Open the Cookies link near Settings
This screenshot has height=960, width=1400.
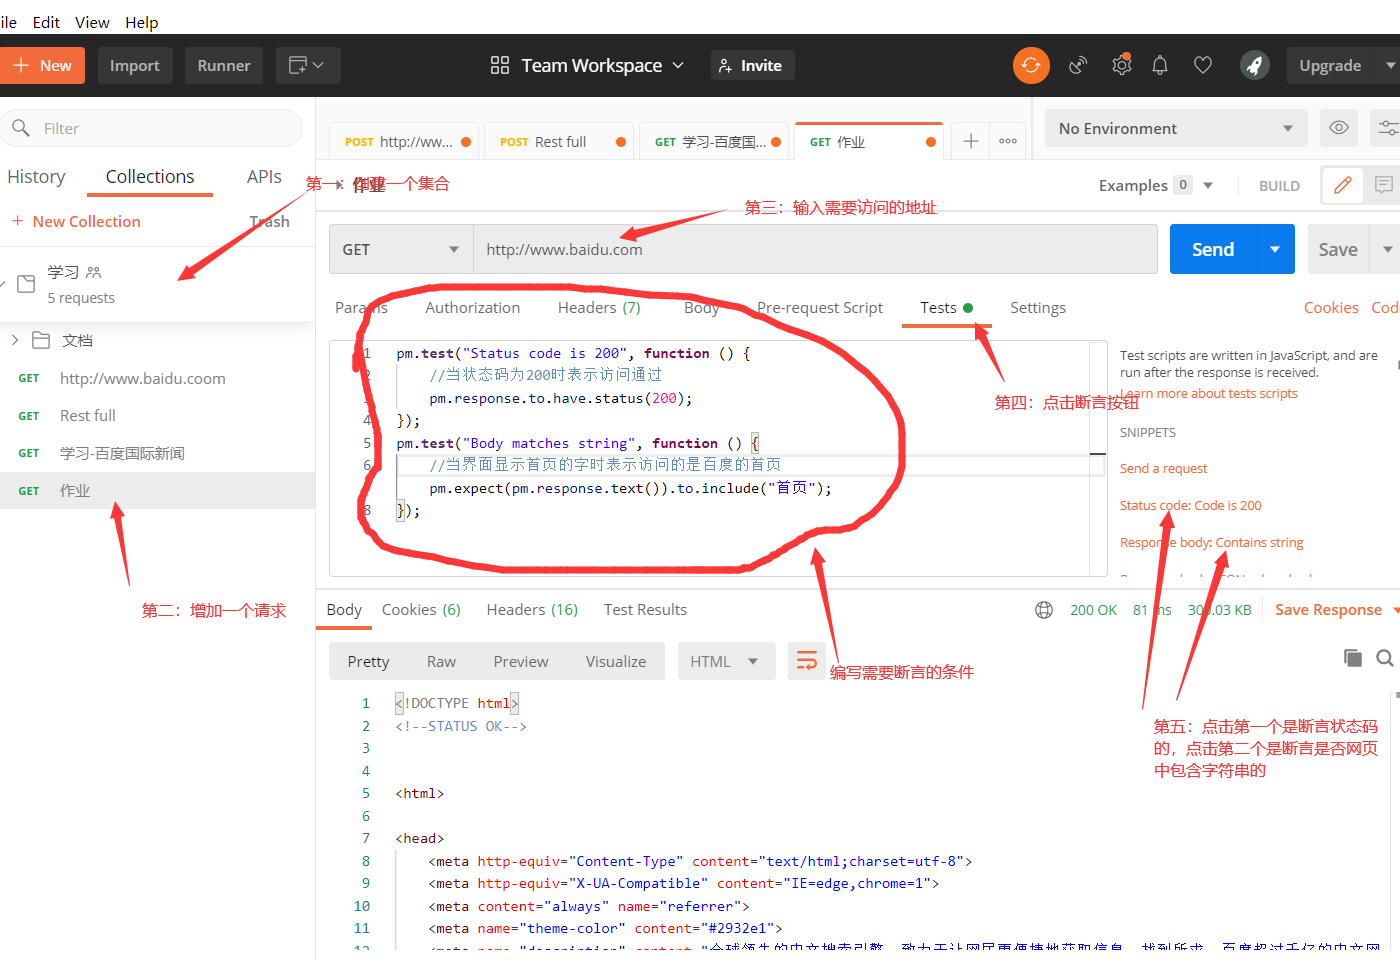coord(1331,308)
